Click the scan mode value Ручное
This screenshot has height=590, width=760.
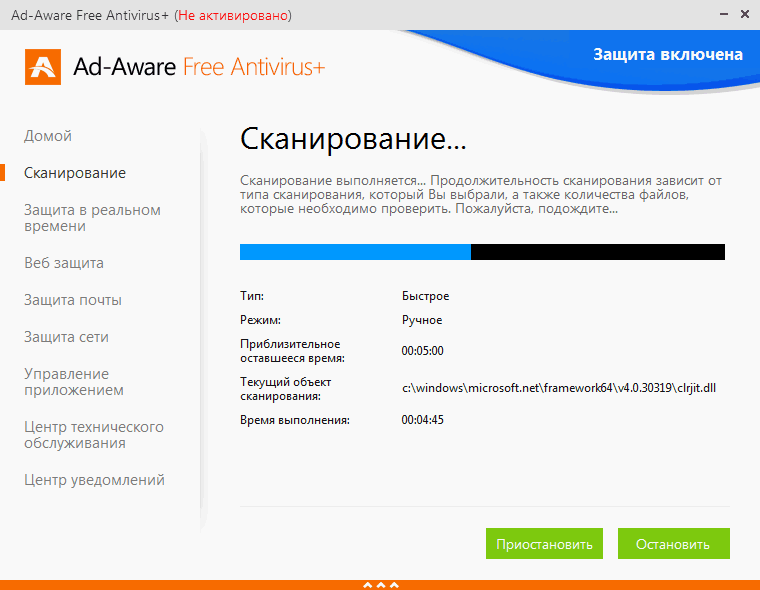(422, 320)
